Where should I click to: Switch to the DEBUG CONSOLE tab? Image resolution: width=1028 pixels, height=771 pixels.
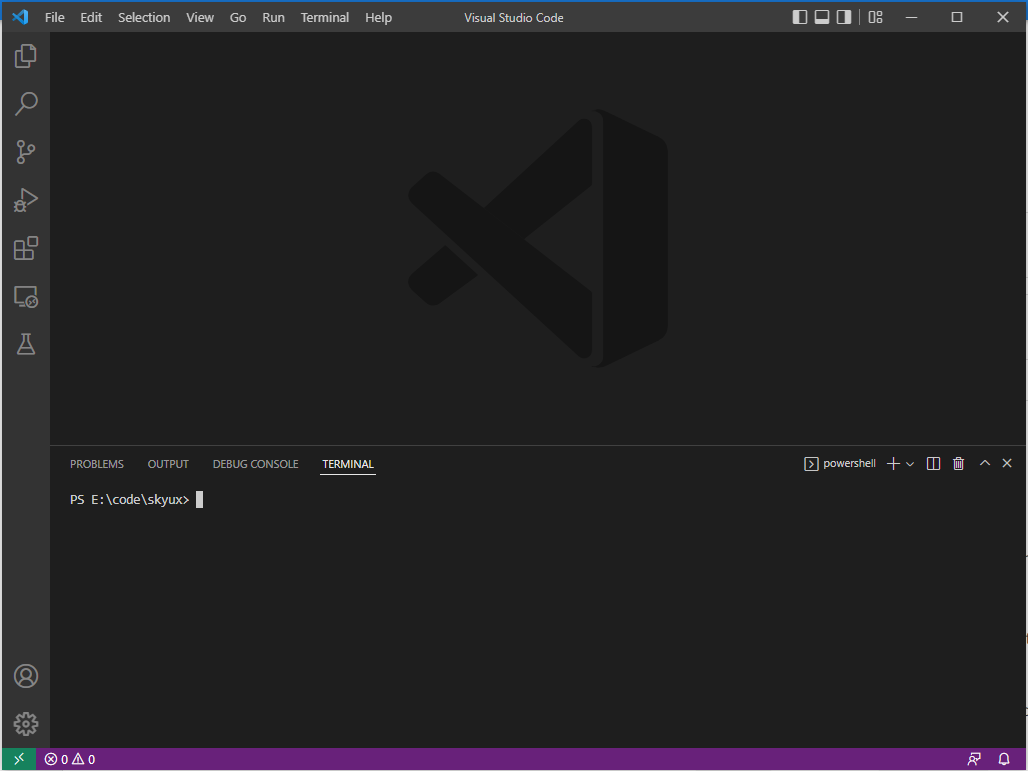255,464
